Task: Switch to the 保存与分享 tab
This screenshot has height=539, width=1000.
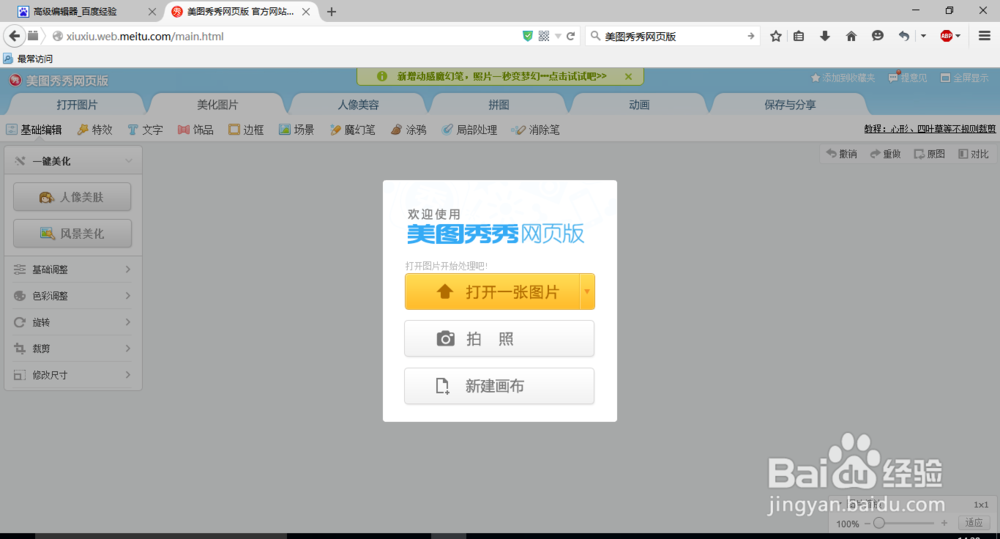Action: coord(790,104)
